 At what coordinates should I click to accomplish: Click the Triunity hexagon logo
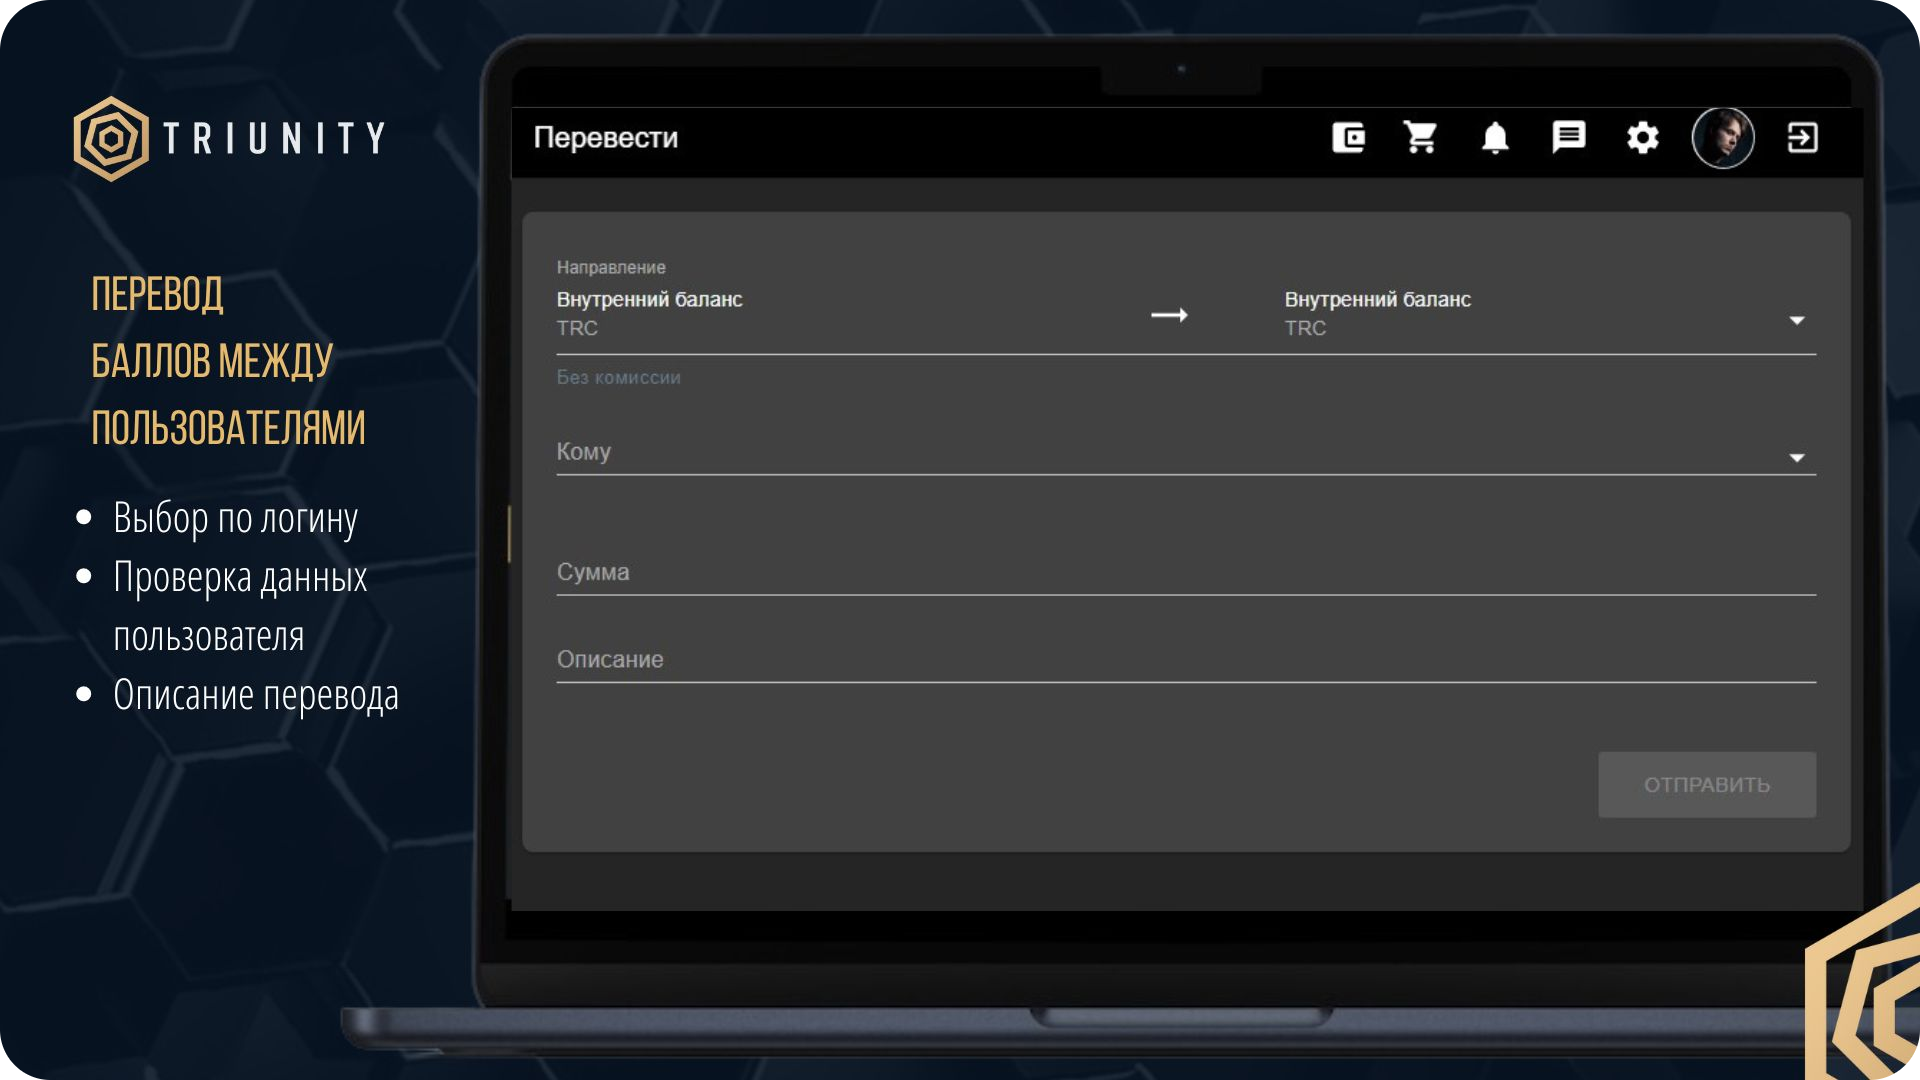[111, 138]
